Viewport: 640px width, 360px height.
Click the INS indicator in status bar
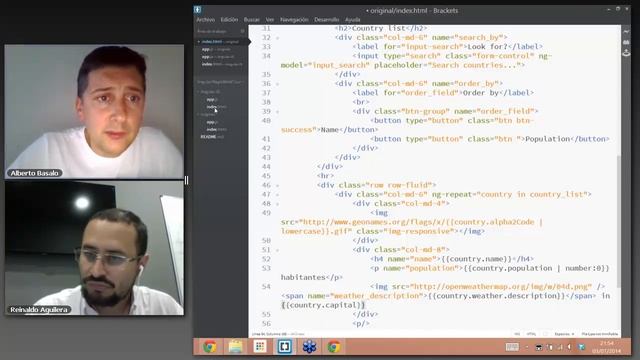pyautogui.click(x=517, y=334)
